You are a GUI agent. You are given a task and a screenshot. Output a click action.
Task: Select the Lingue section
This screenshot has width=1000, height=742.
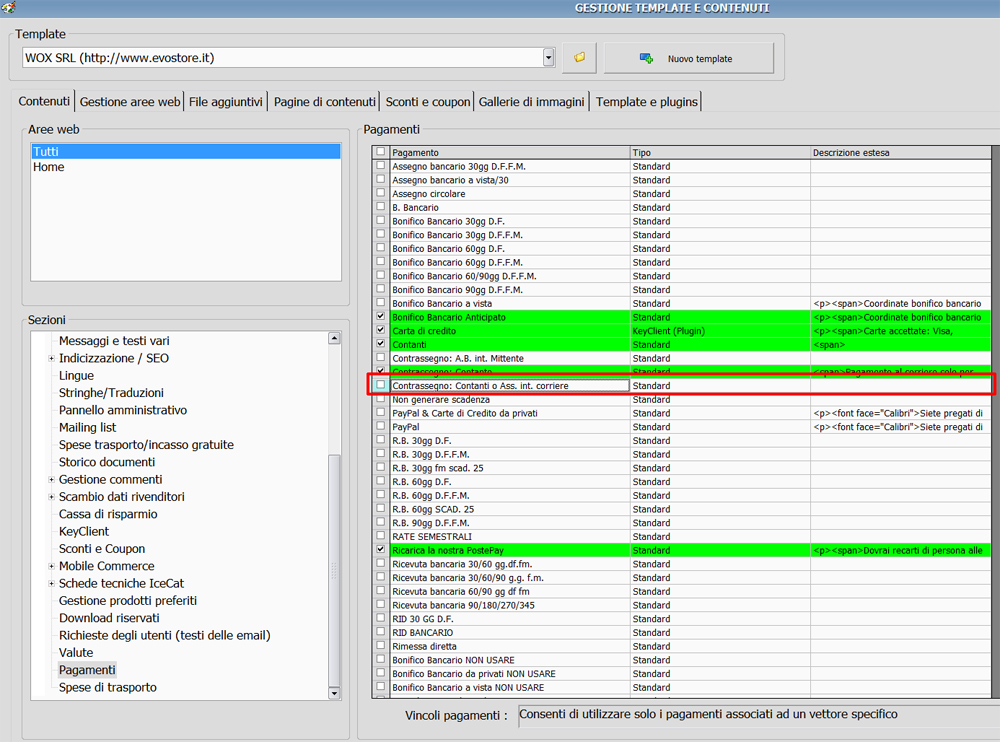click(76, 376)
